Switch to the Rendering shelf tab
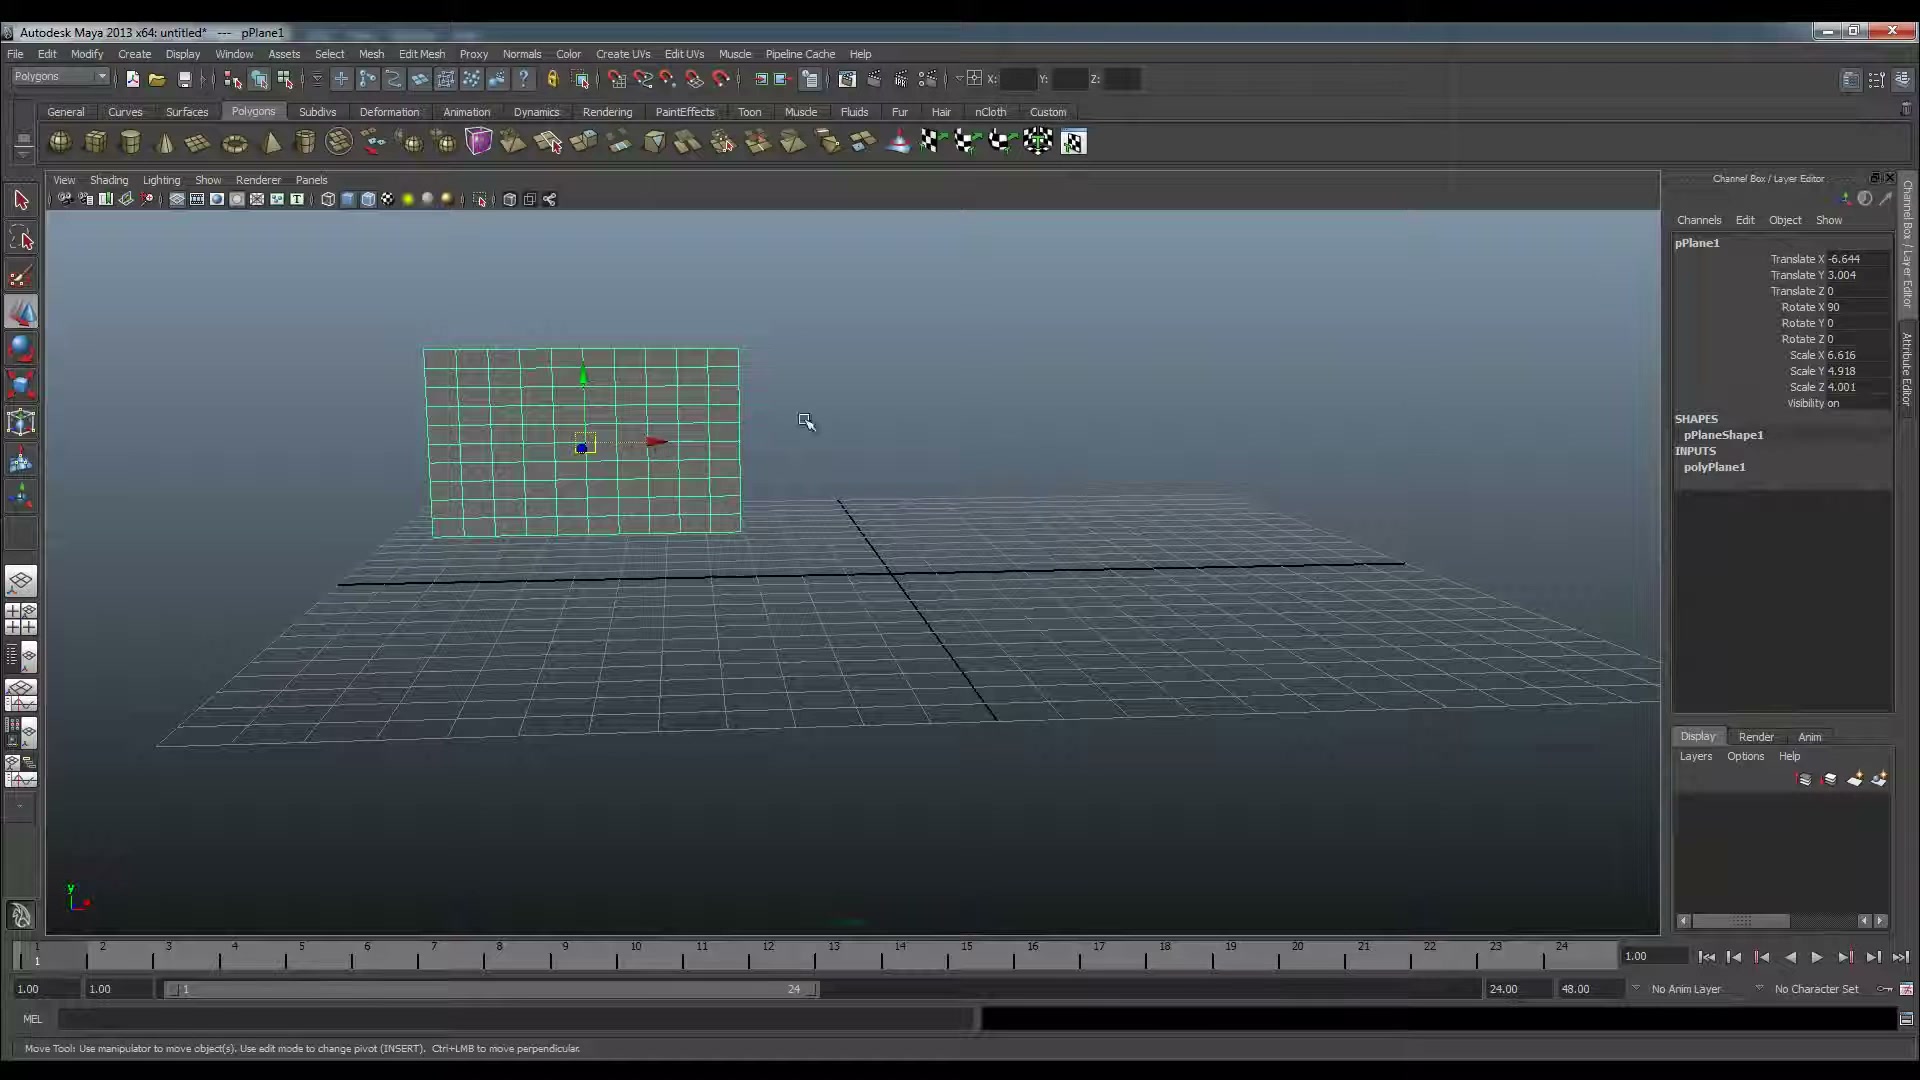Image resolution: width=1920 pixels, height=1080 pixels. coord(607,112)
